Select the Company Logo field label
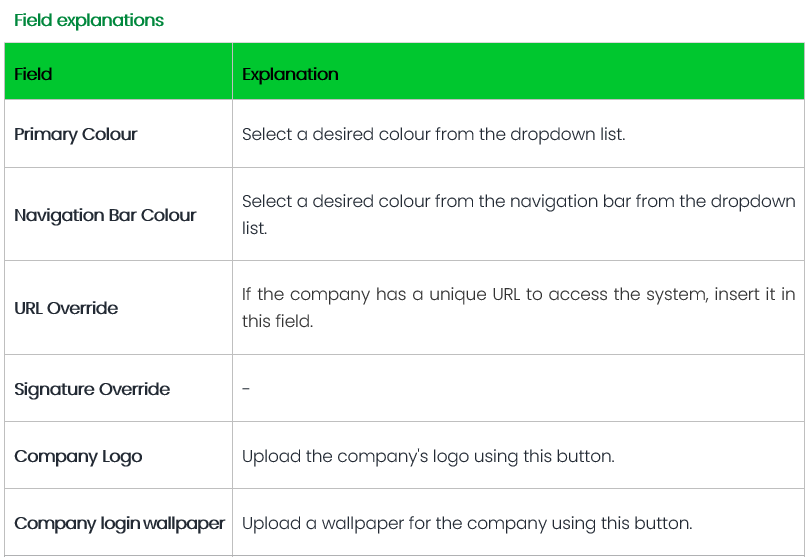The width and height of the screenshot is (811, 557). click(78, 456)
